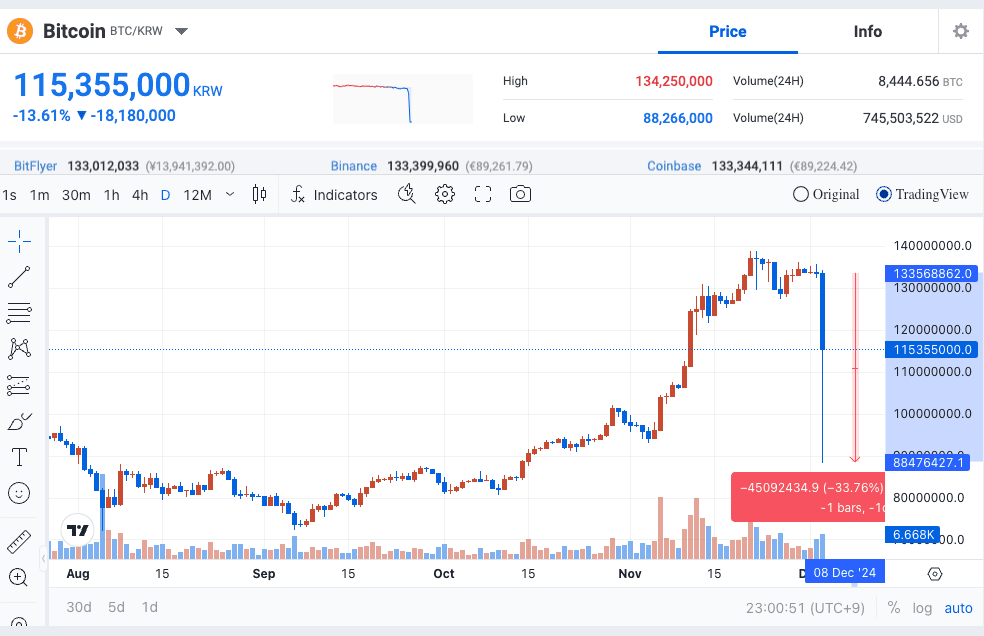Select the 30m interval
This screenshot has width=984, height=636.
[x=76, y=195]
